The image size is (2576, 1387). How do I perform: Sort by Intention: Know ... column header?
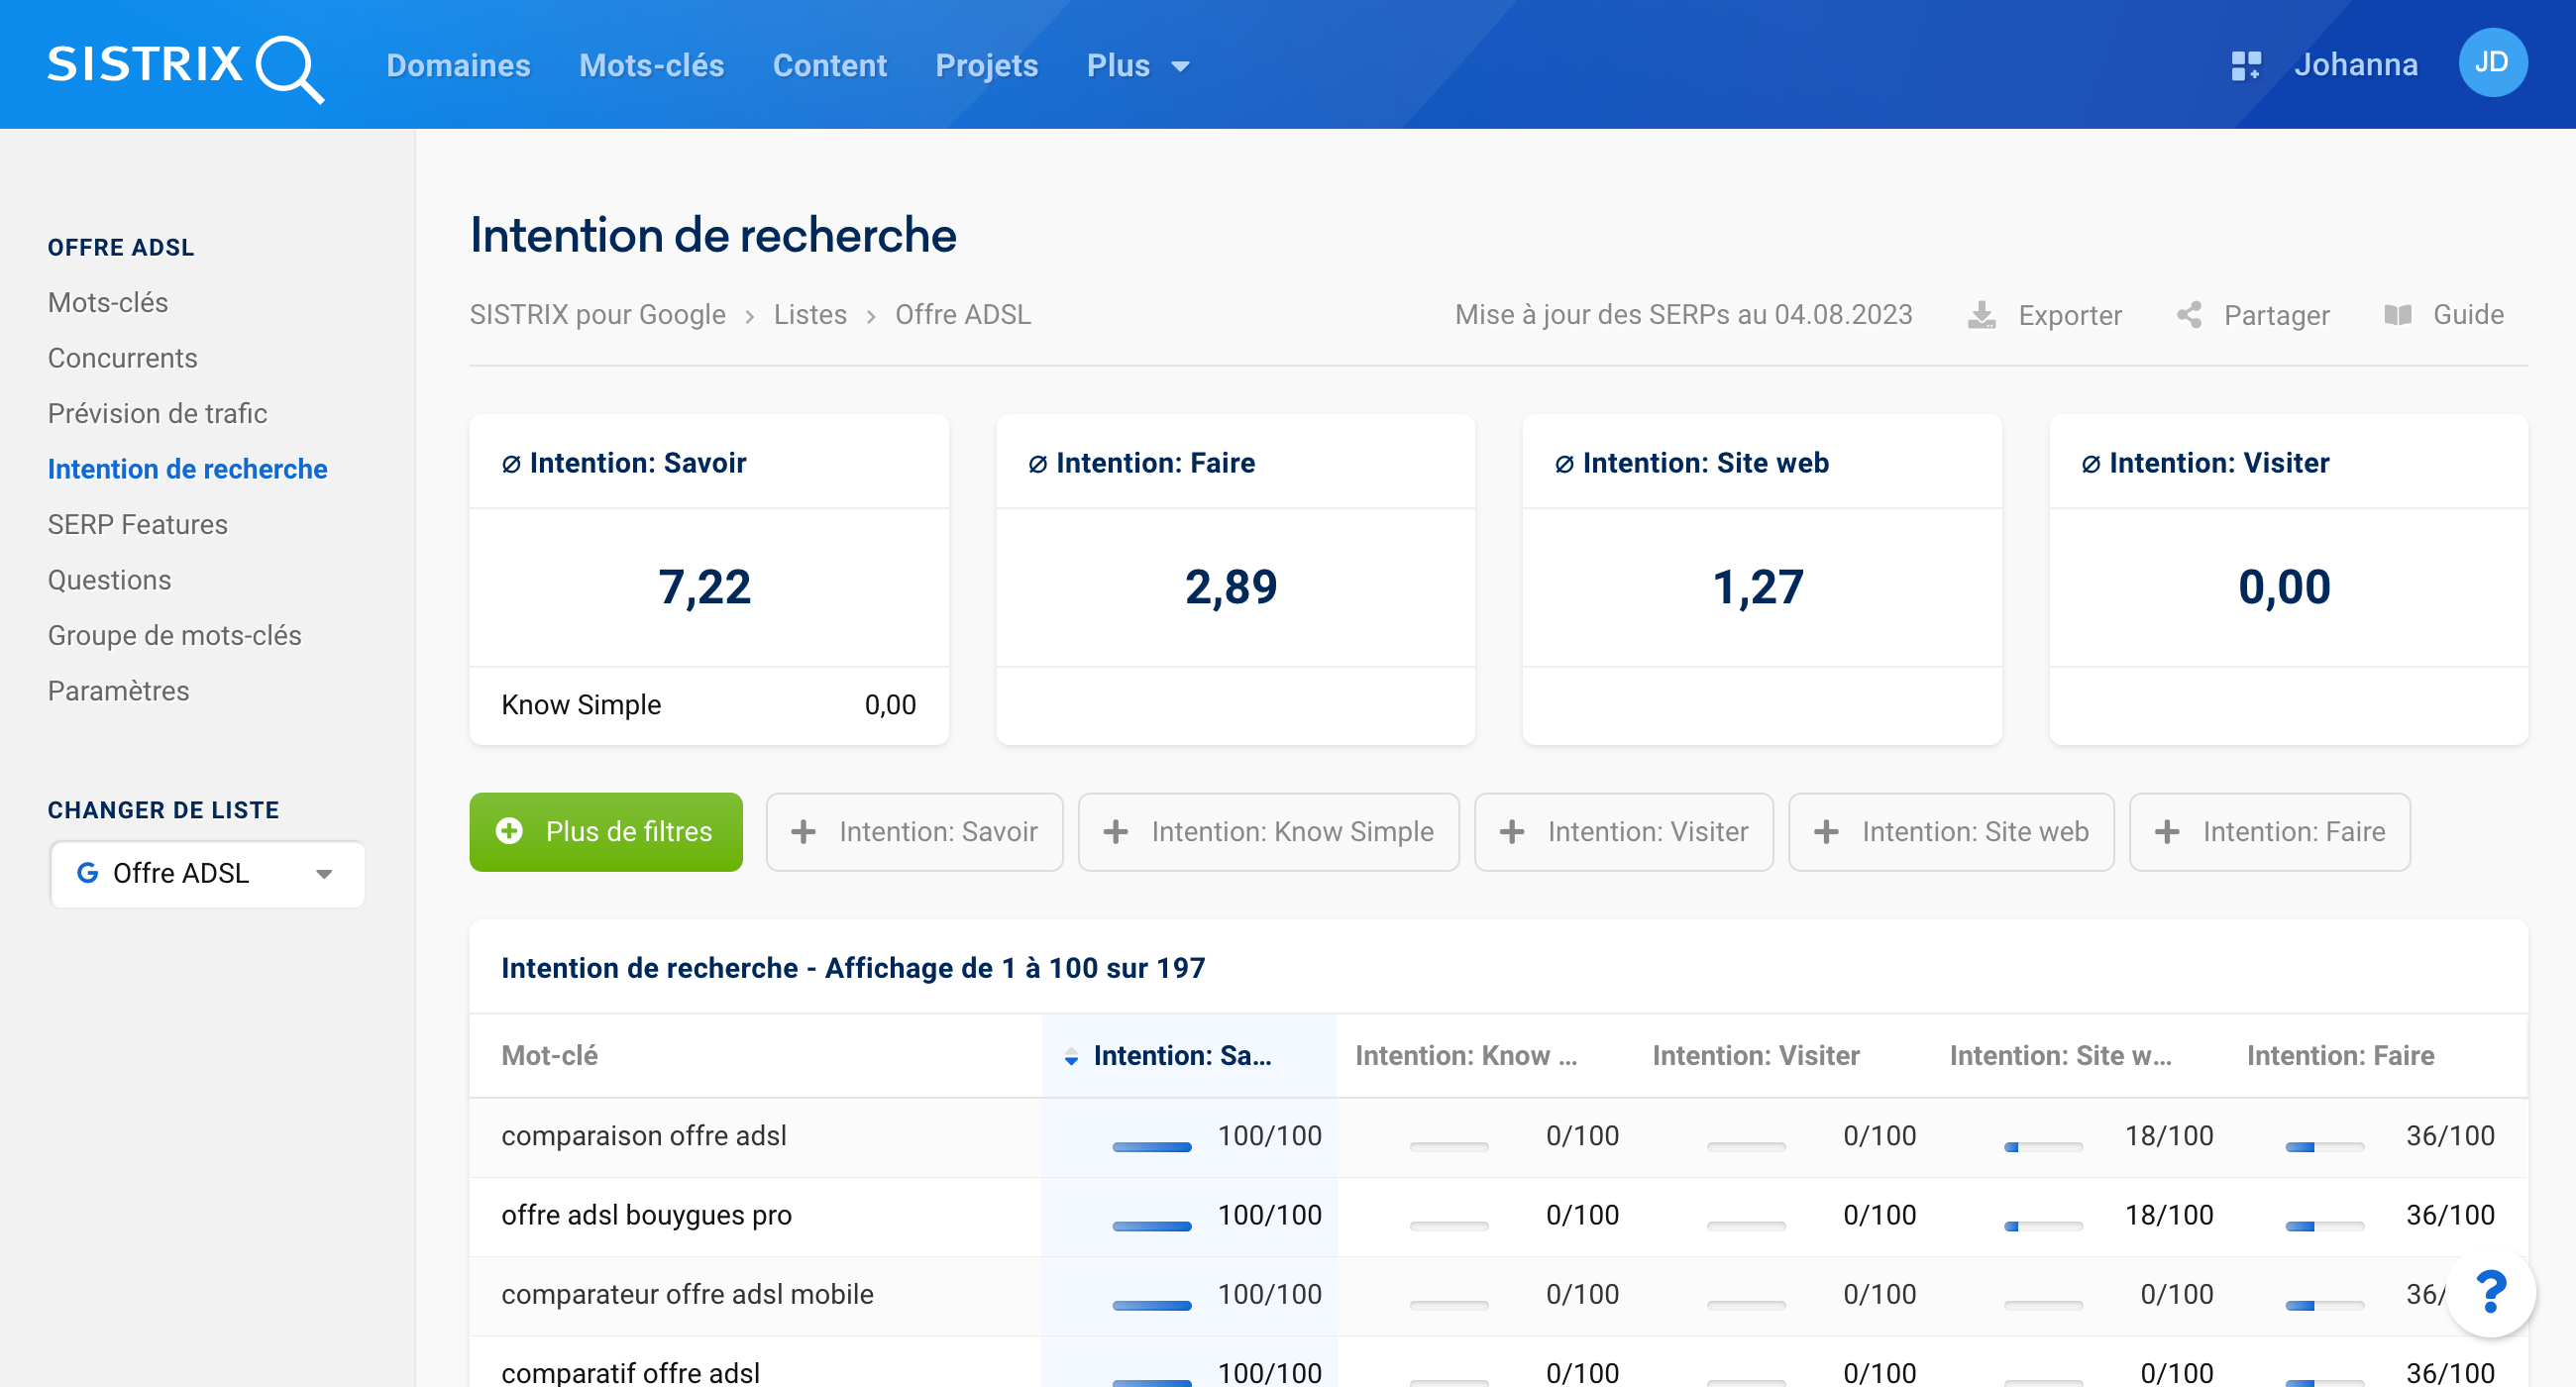(x=1465, y=1056)
